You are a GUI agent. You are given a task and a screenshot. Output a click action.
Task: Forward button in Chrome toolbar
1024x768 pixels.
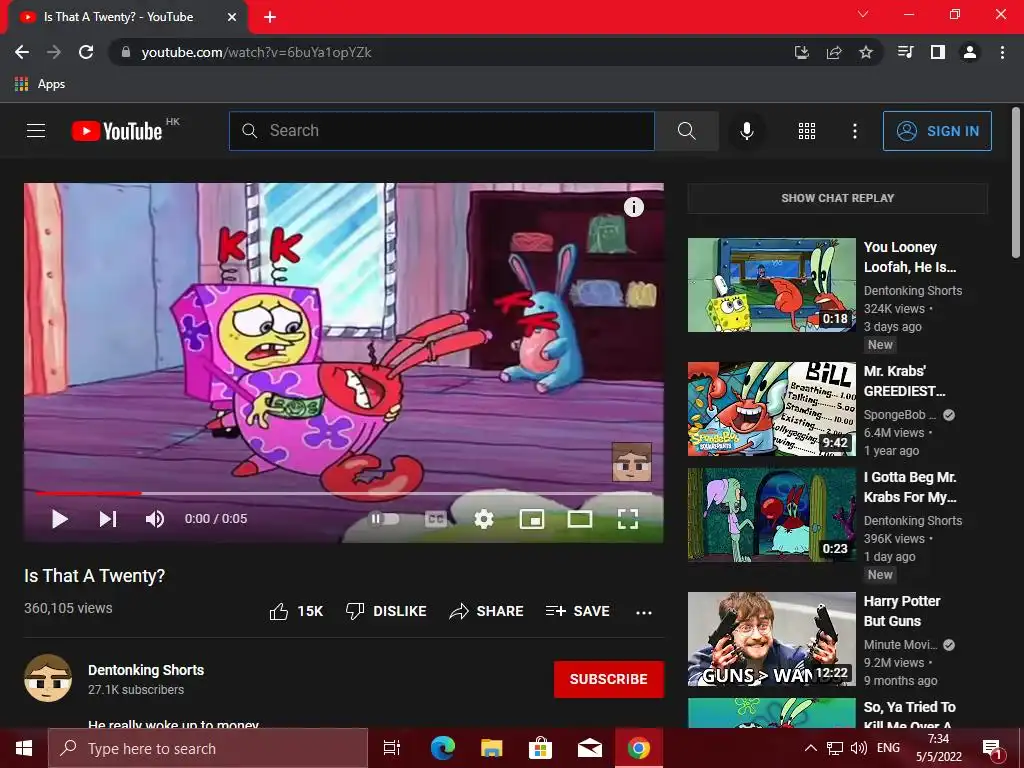click(x=54, y=52)
